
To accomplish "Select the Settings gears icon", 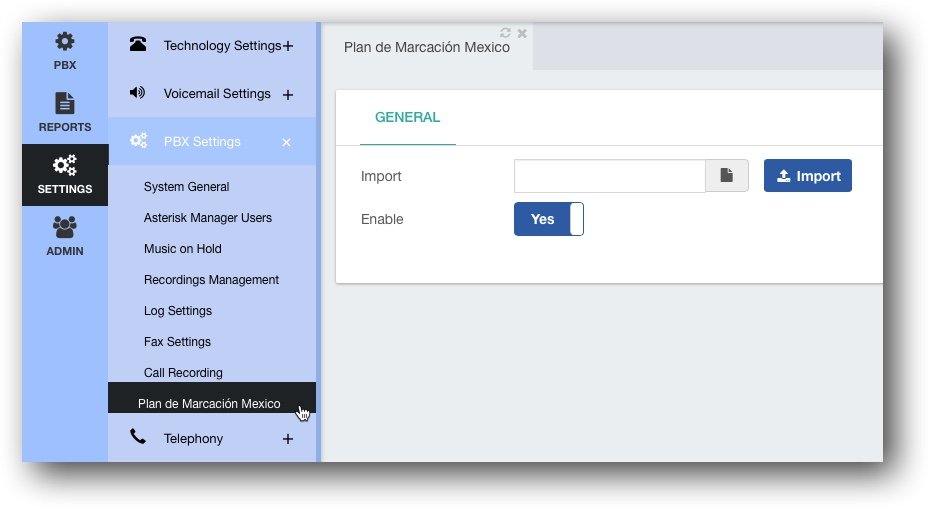I will click(65, 165).
